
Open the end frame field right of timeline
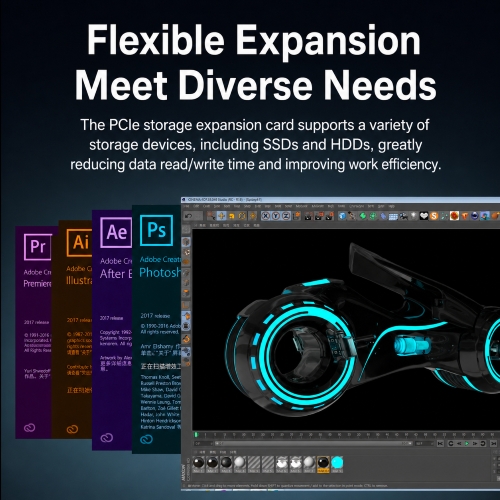424,443
